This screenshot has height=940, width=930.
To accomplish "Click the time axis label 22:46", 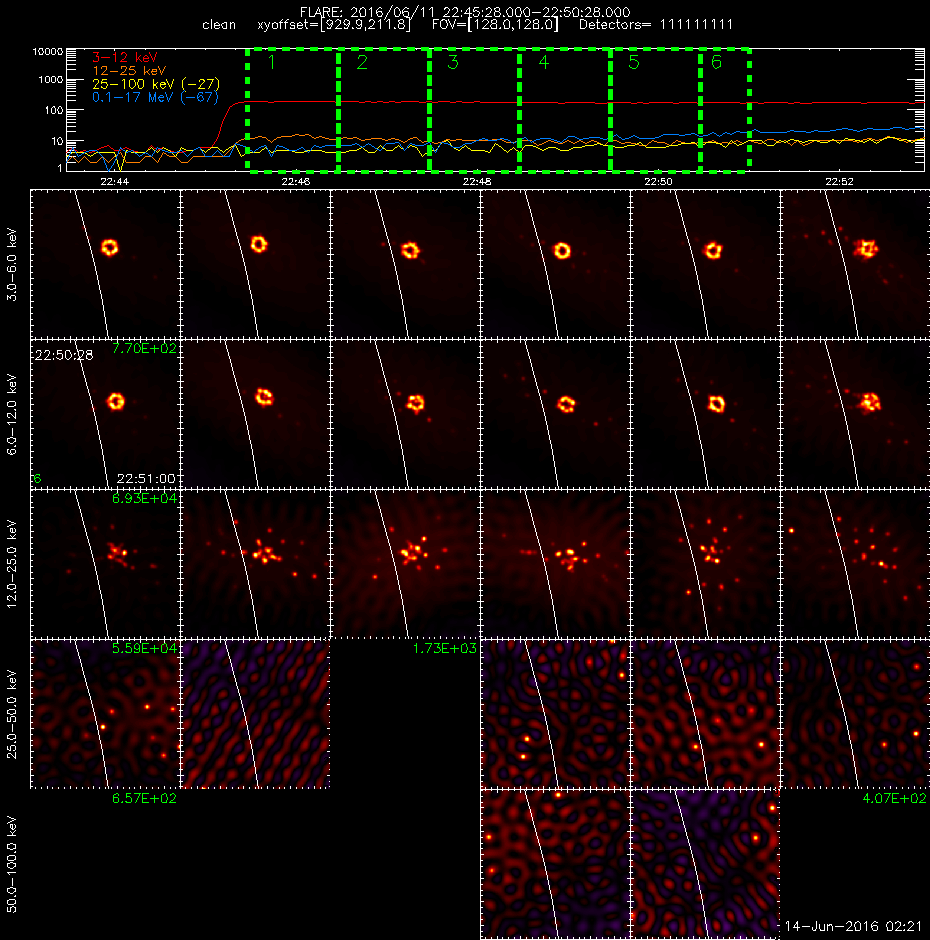I will click(x=296, y=181).
